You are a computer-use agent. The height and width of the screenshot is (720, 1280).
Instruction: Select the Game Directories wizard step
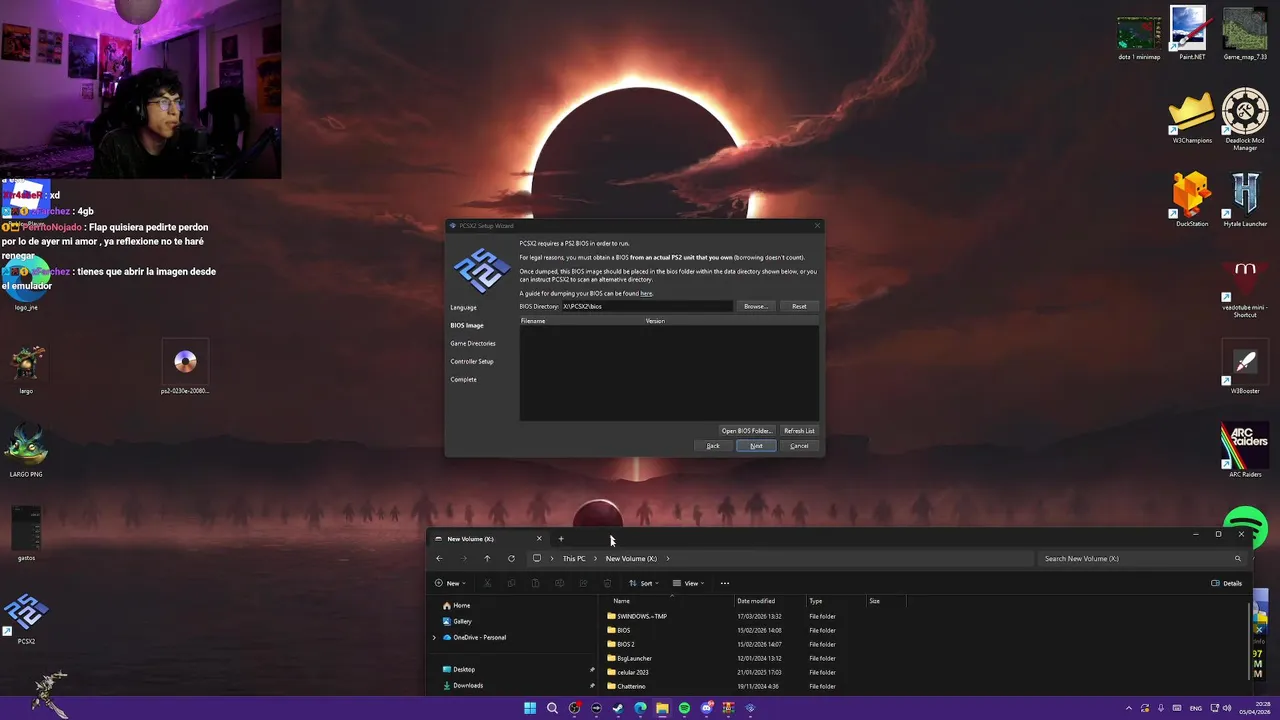pos(472,343)
